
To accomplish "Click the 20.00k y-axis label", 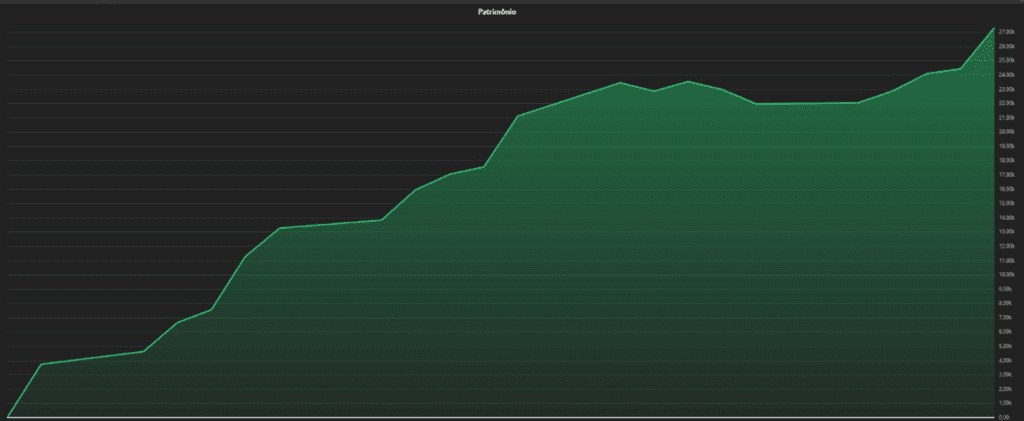I will pyautogui.click(x=1007, y=132).
